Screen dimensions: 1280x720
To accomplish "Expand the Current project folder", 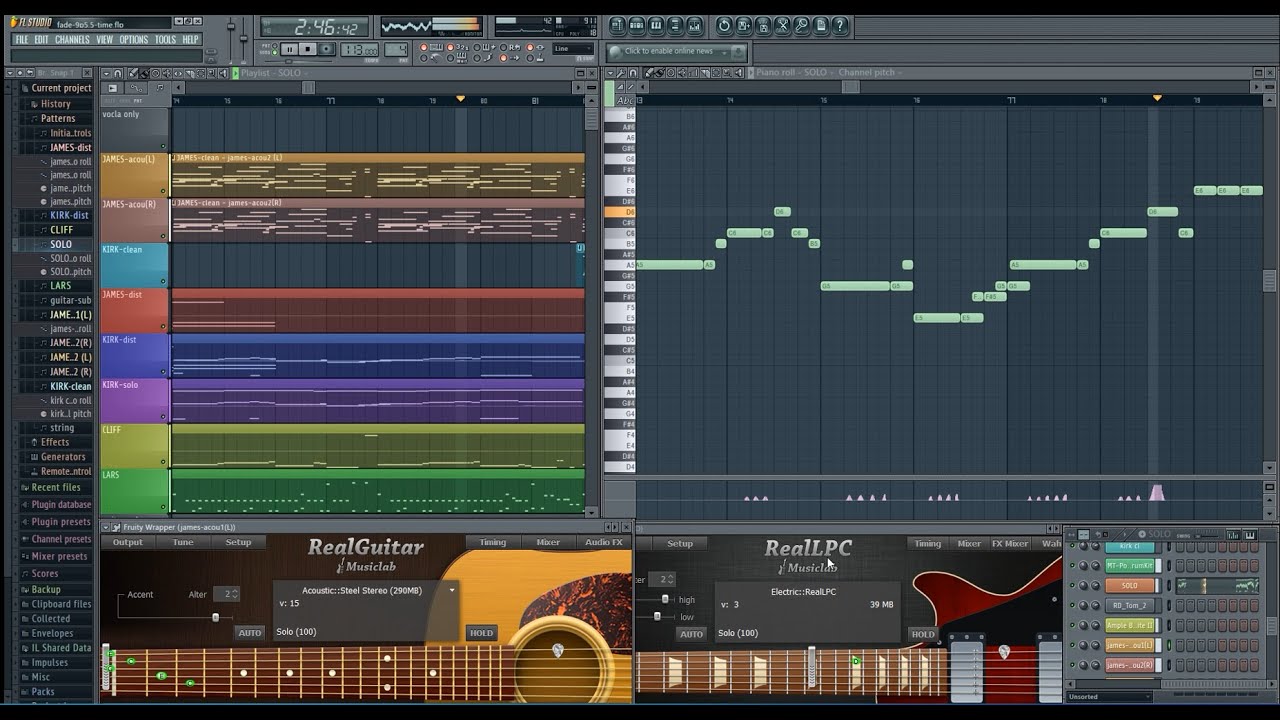I will click(x=60, y=88).
